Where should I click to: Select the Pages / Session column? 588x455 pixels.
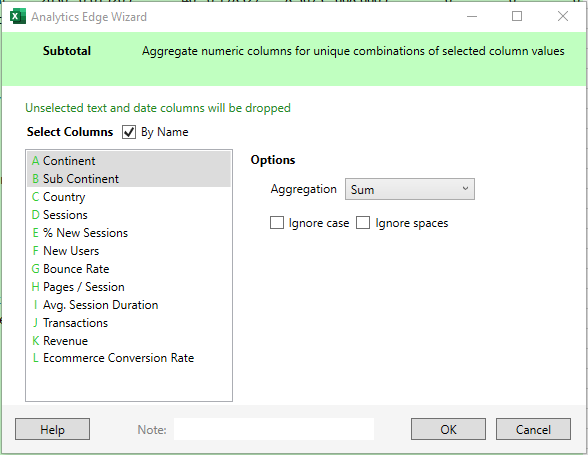coord(129,287)
